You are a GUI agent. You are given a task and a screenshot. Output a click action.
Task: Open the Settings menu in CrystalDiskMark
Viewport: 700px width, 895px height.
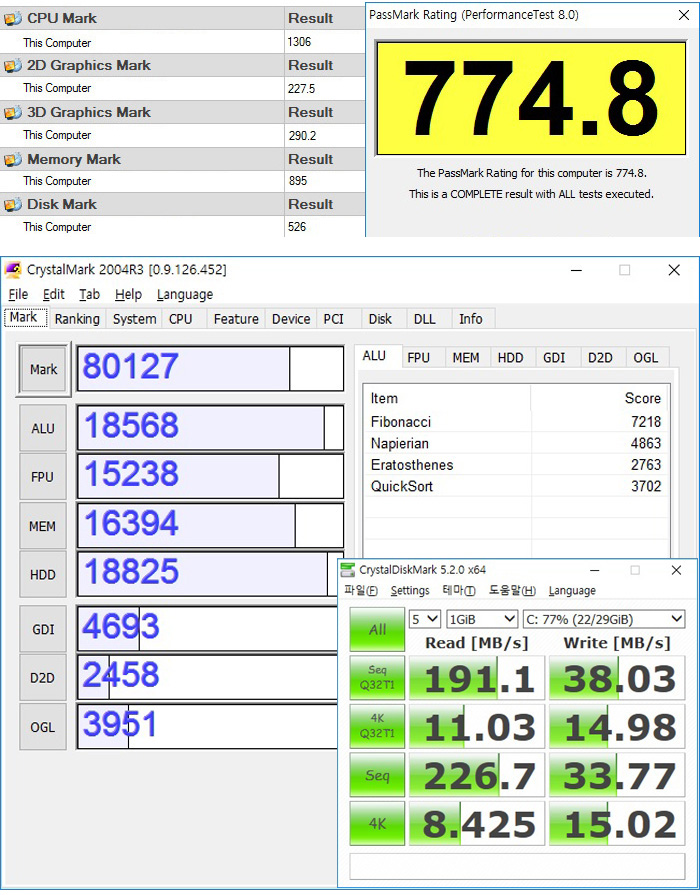(410, 591)
